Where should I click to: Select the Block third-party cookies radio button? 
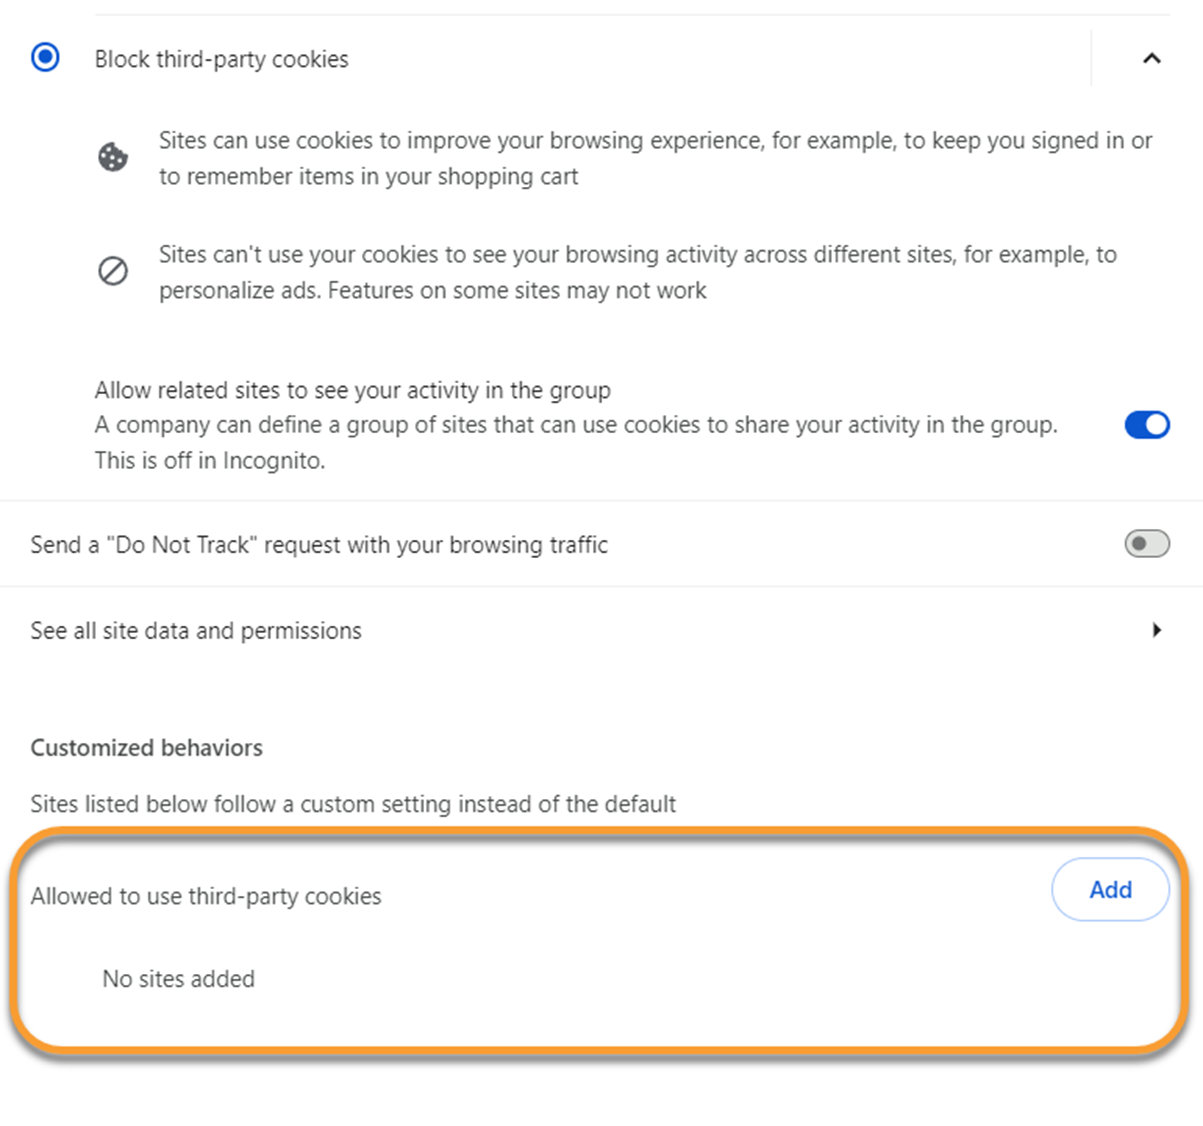click(45, 57)
